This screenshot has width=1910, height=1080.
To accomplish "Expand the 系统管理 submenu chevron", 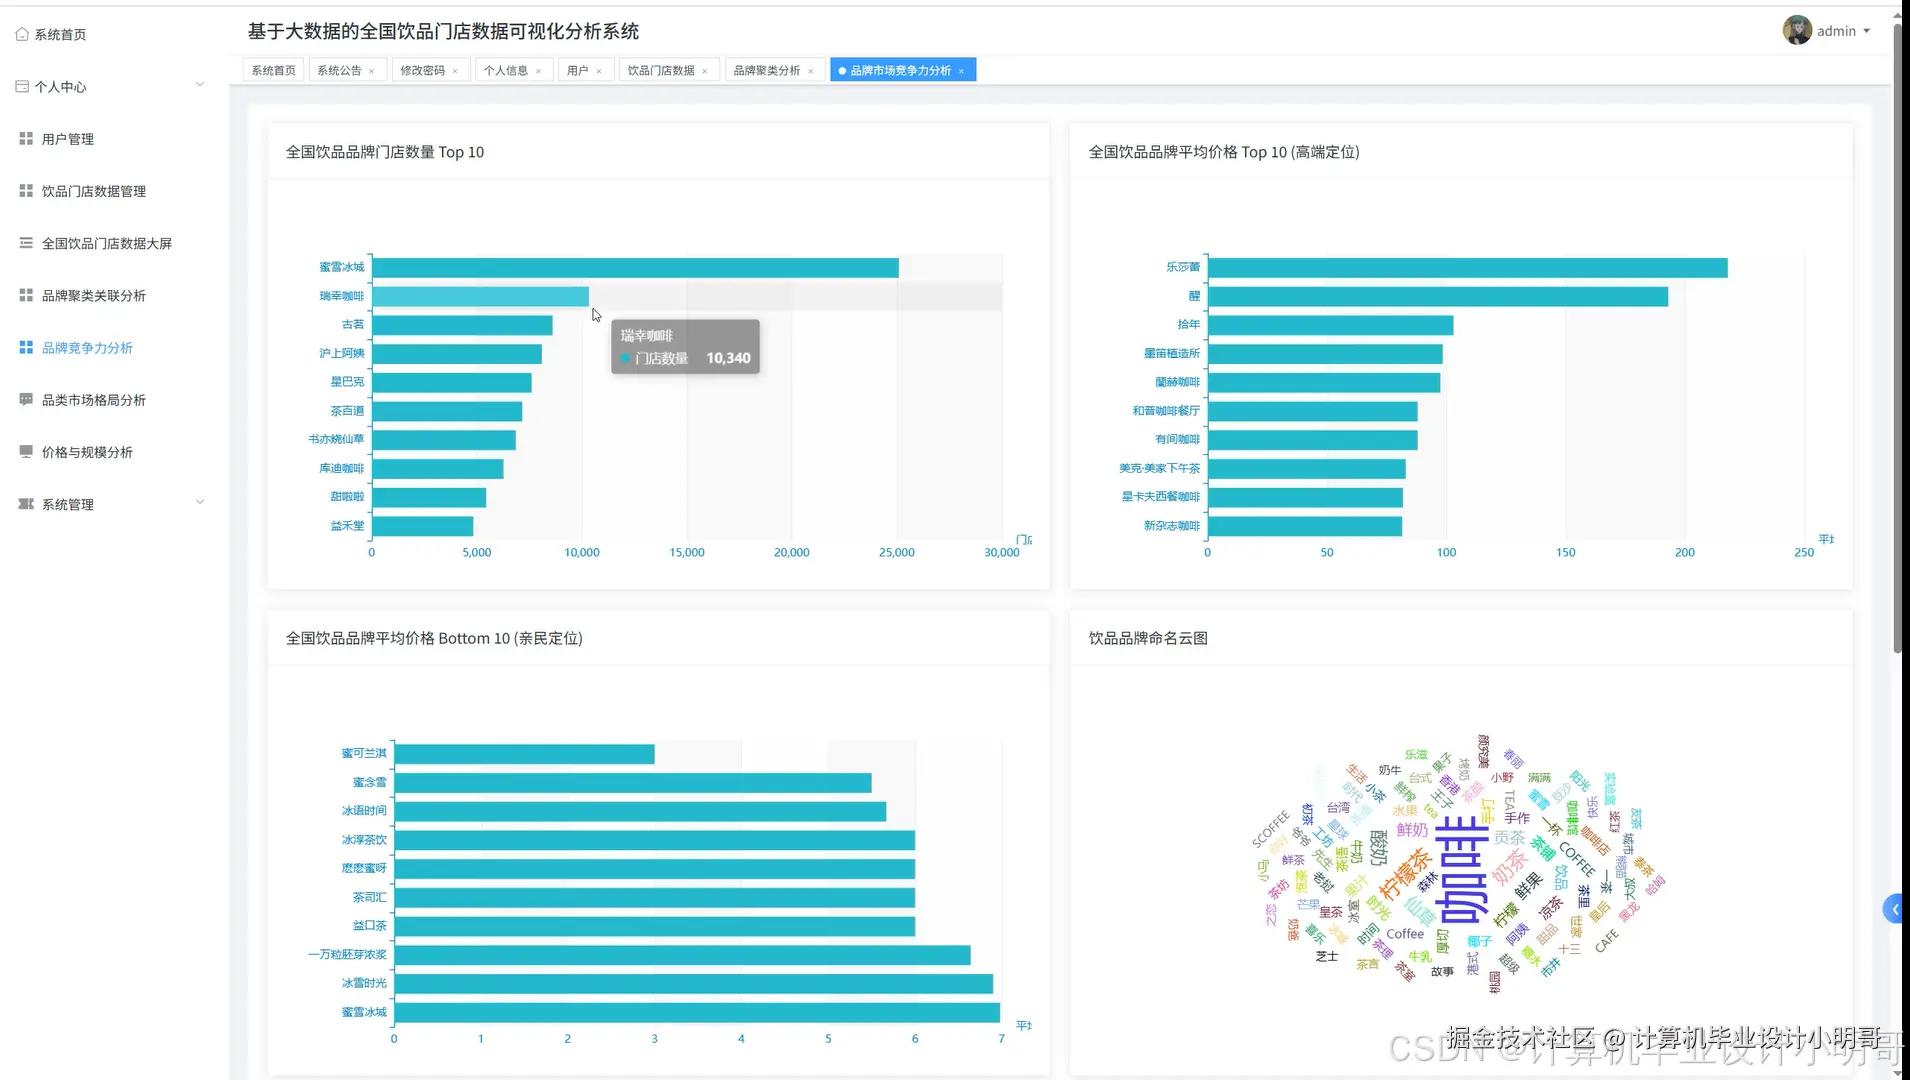I will (x=200, y=502).
